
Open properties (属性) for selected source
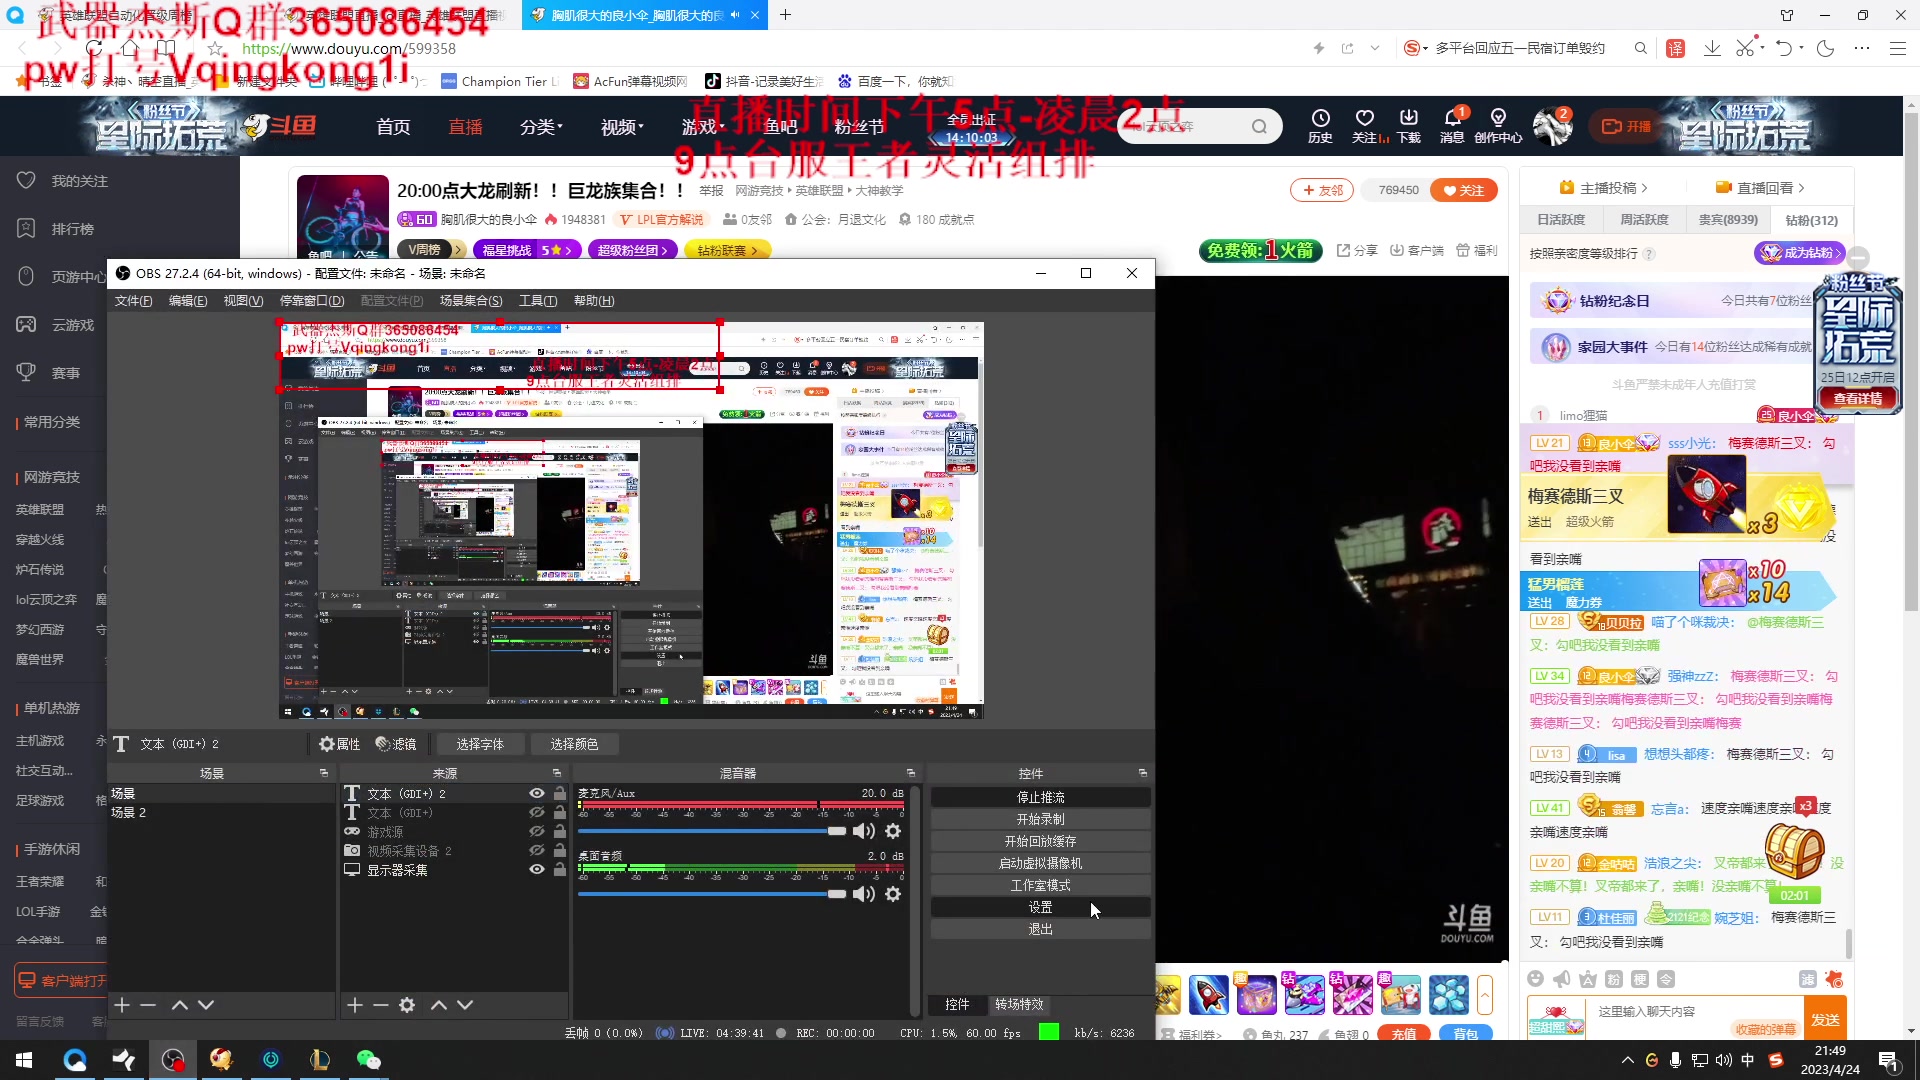340,744
